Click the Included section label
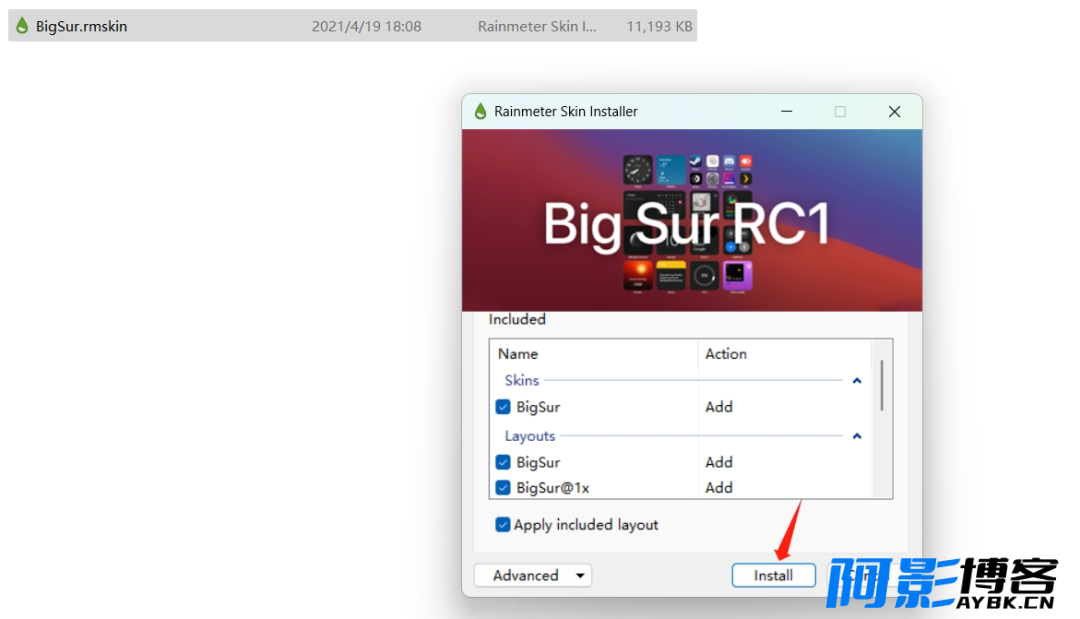 click(517, 319)
